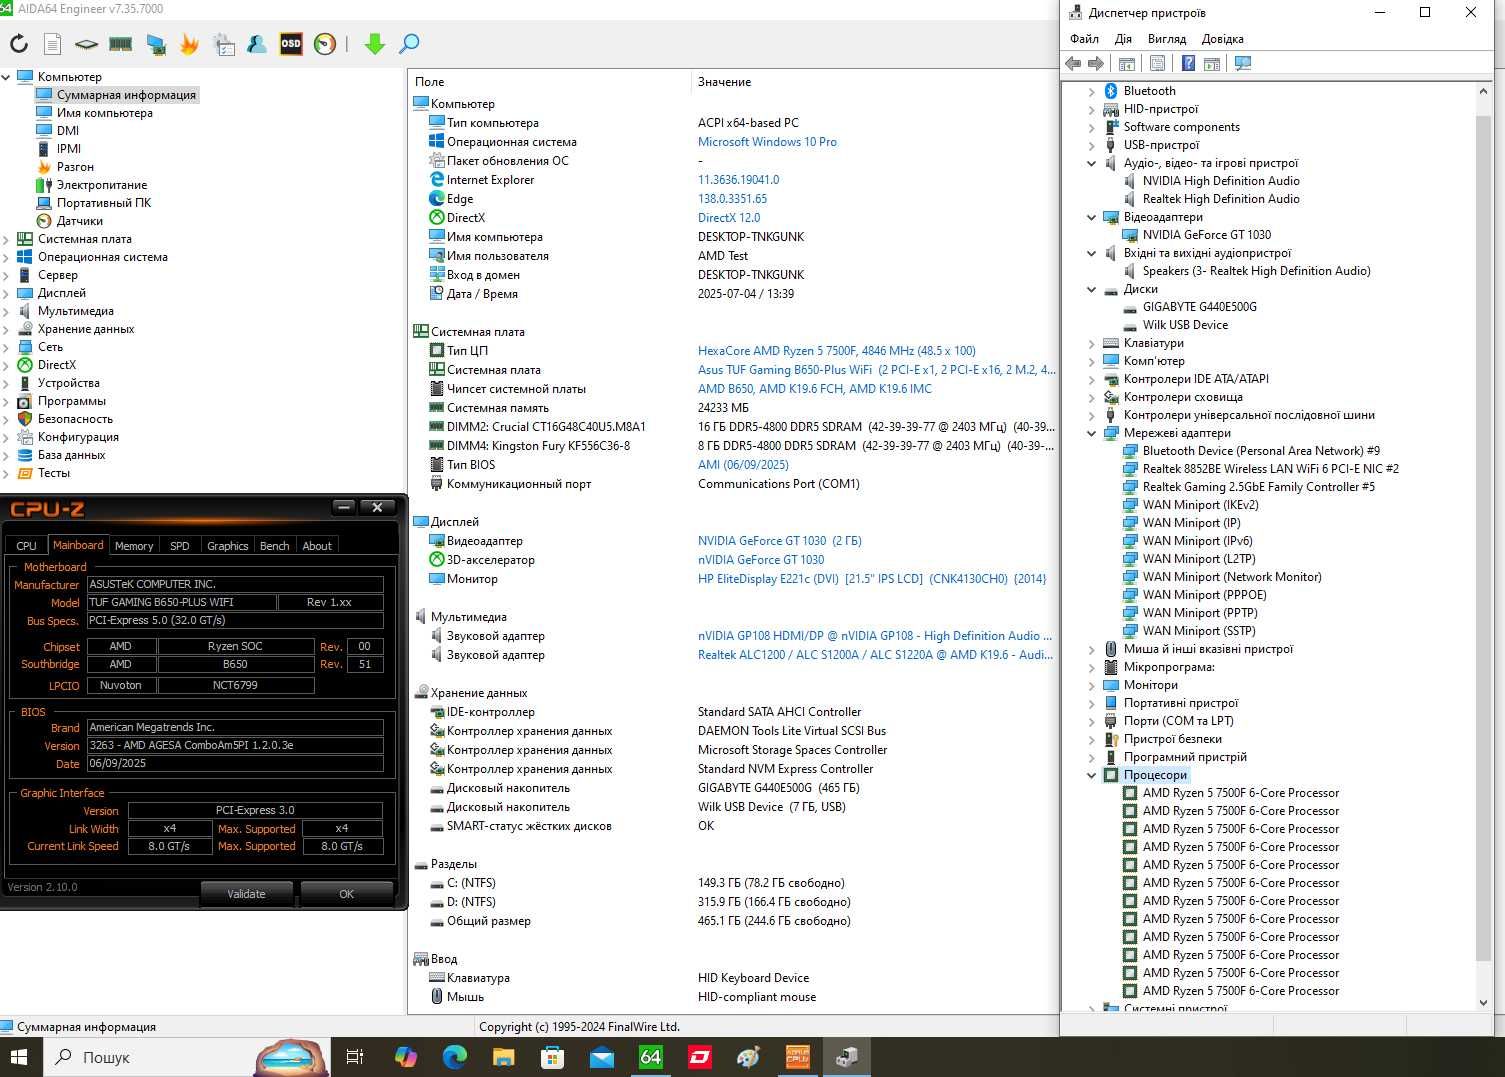Click the magnifier search icon in AIDA64
1505x1077 pixels.
(409, 44)
